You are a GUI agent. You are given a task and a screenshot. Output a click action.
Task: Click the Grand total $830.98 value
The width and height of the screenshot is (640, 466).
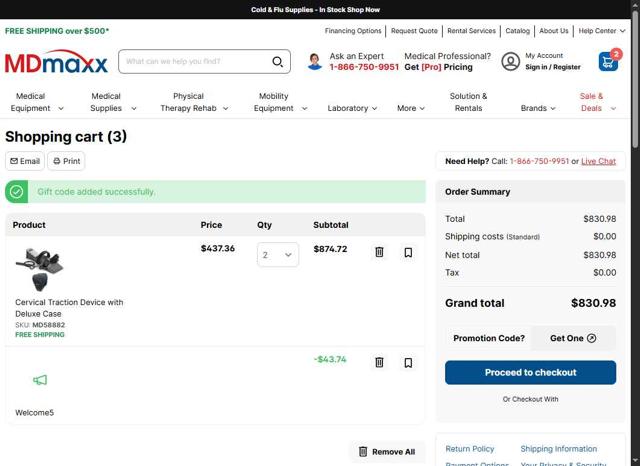(x=593, y=303)
